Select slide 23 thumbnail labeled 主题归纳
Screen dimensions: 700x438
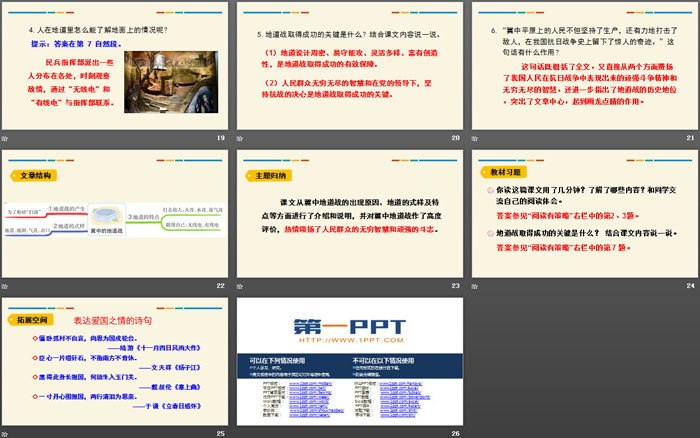(350, 213)
